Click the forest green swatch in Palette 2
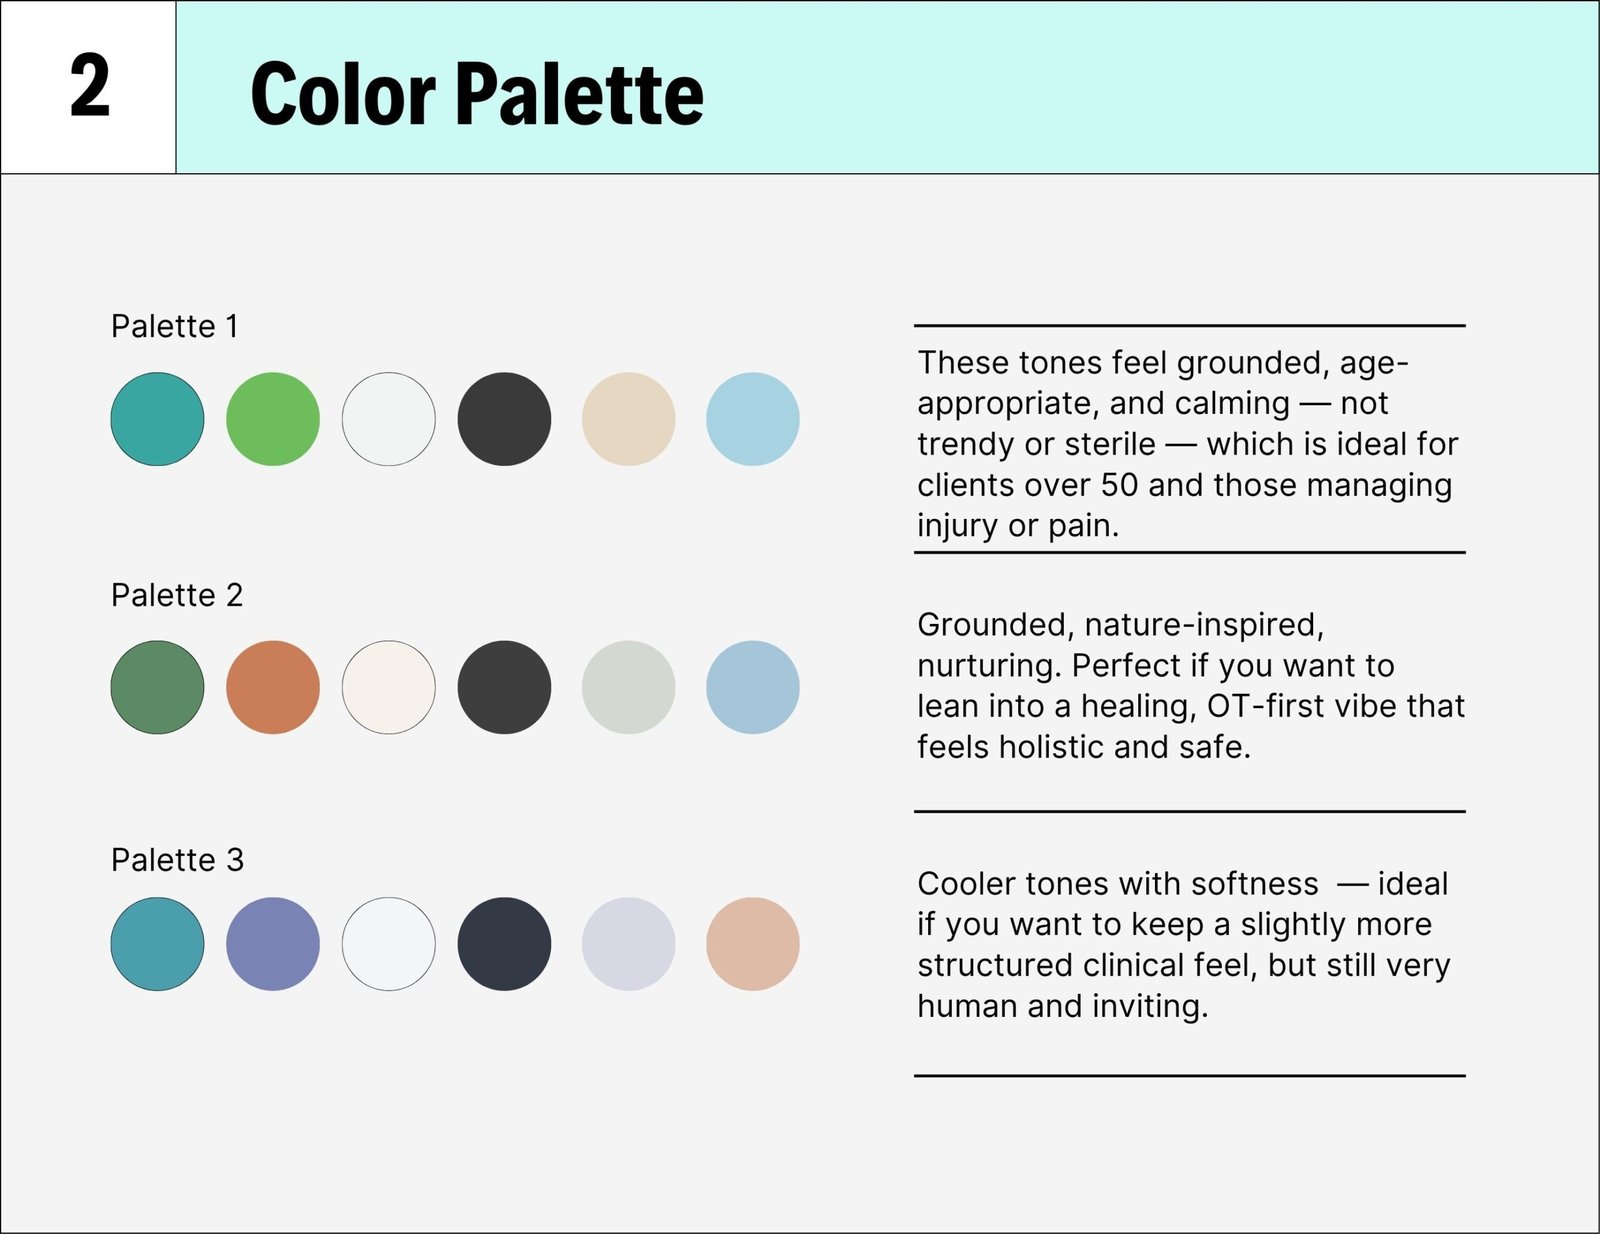Screen dimensions: 1600x1234 (x=157, y=687)
